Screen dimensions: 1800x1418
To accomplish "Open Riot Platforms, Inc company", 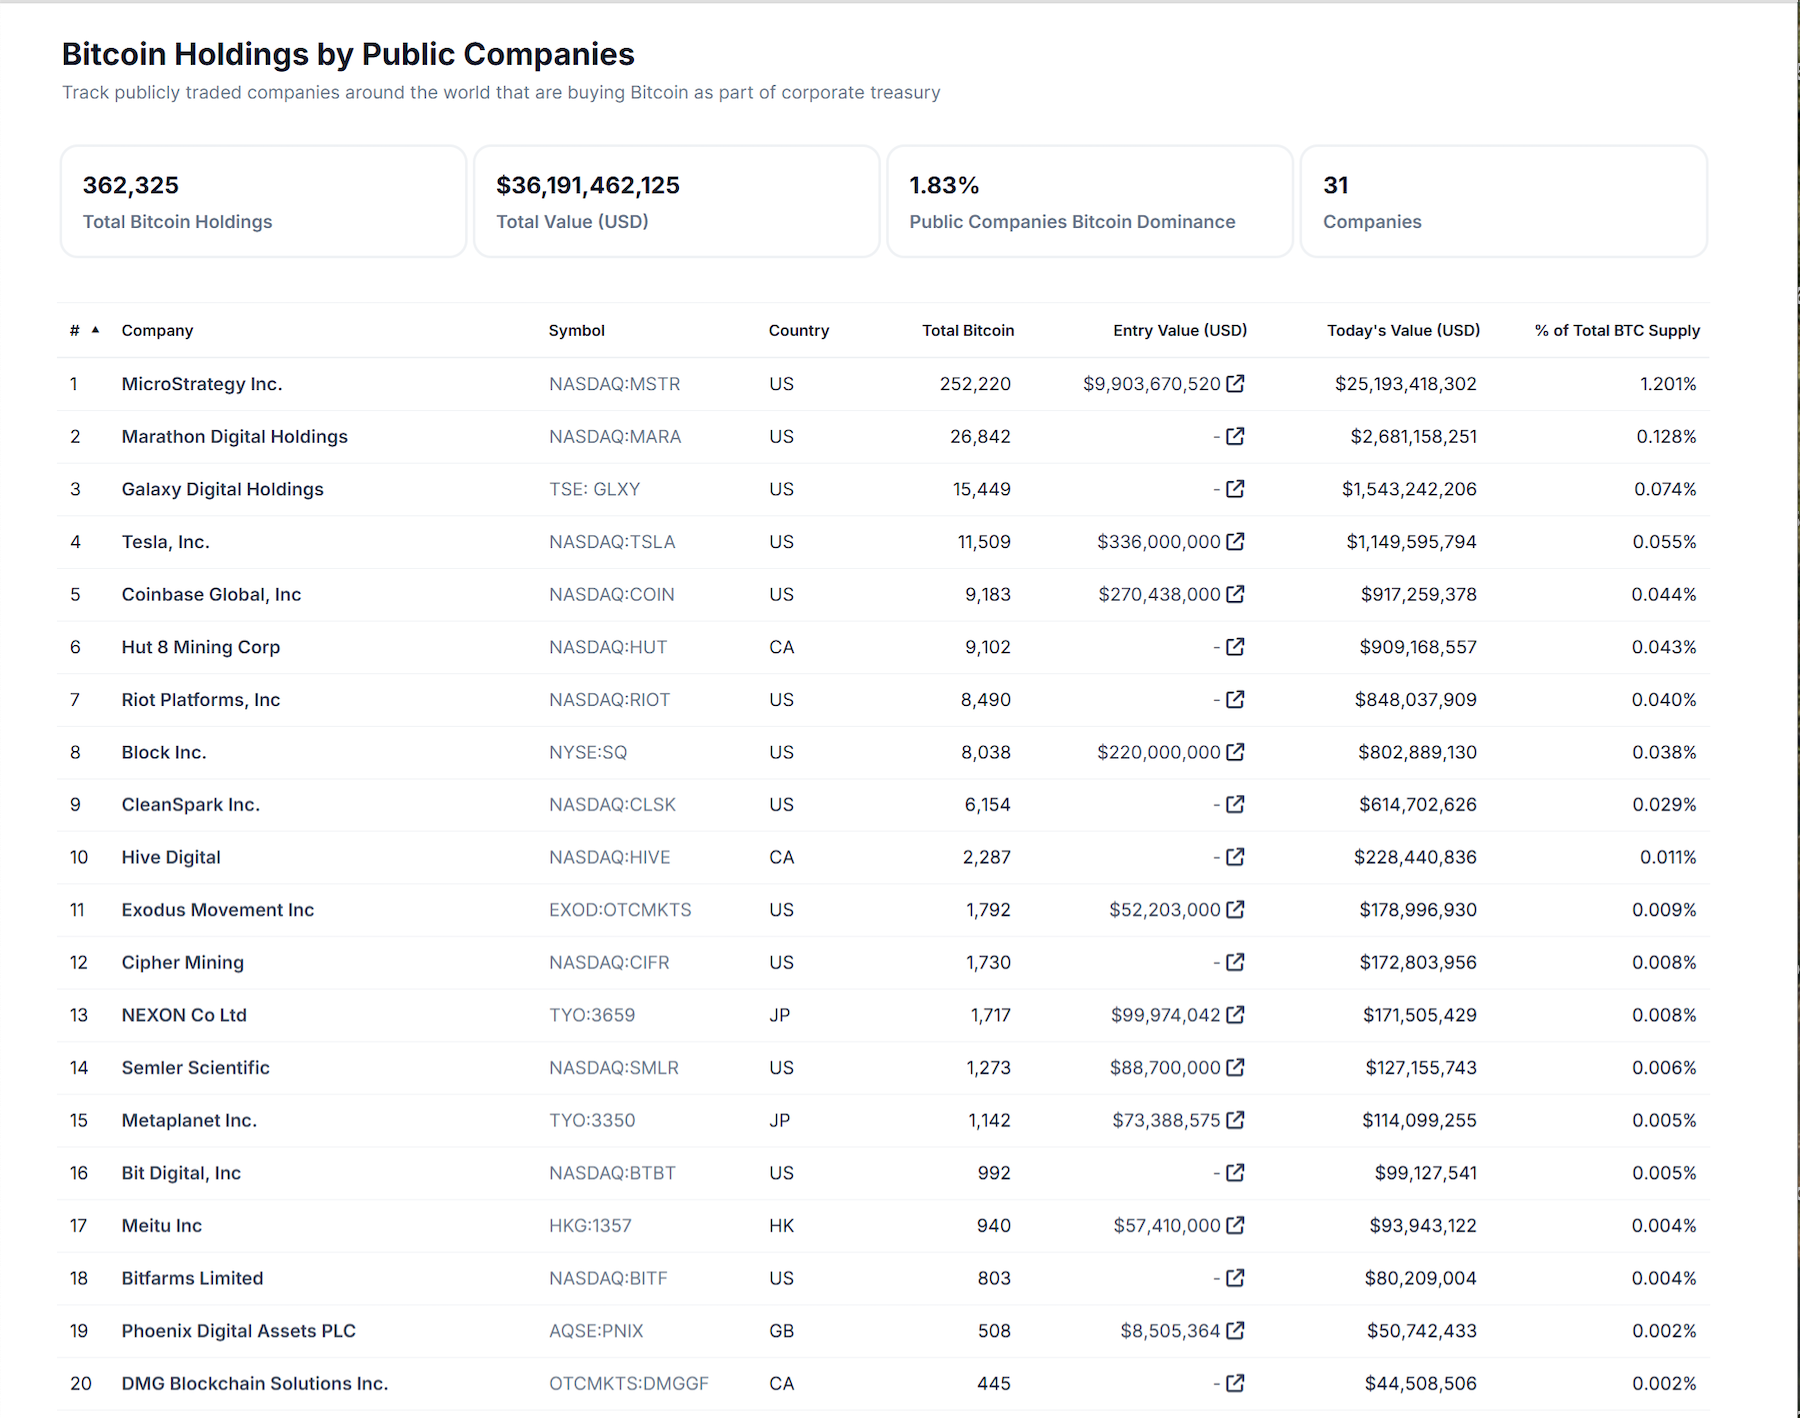I will 201,700.
